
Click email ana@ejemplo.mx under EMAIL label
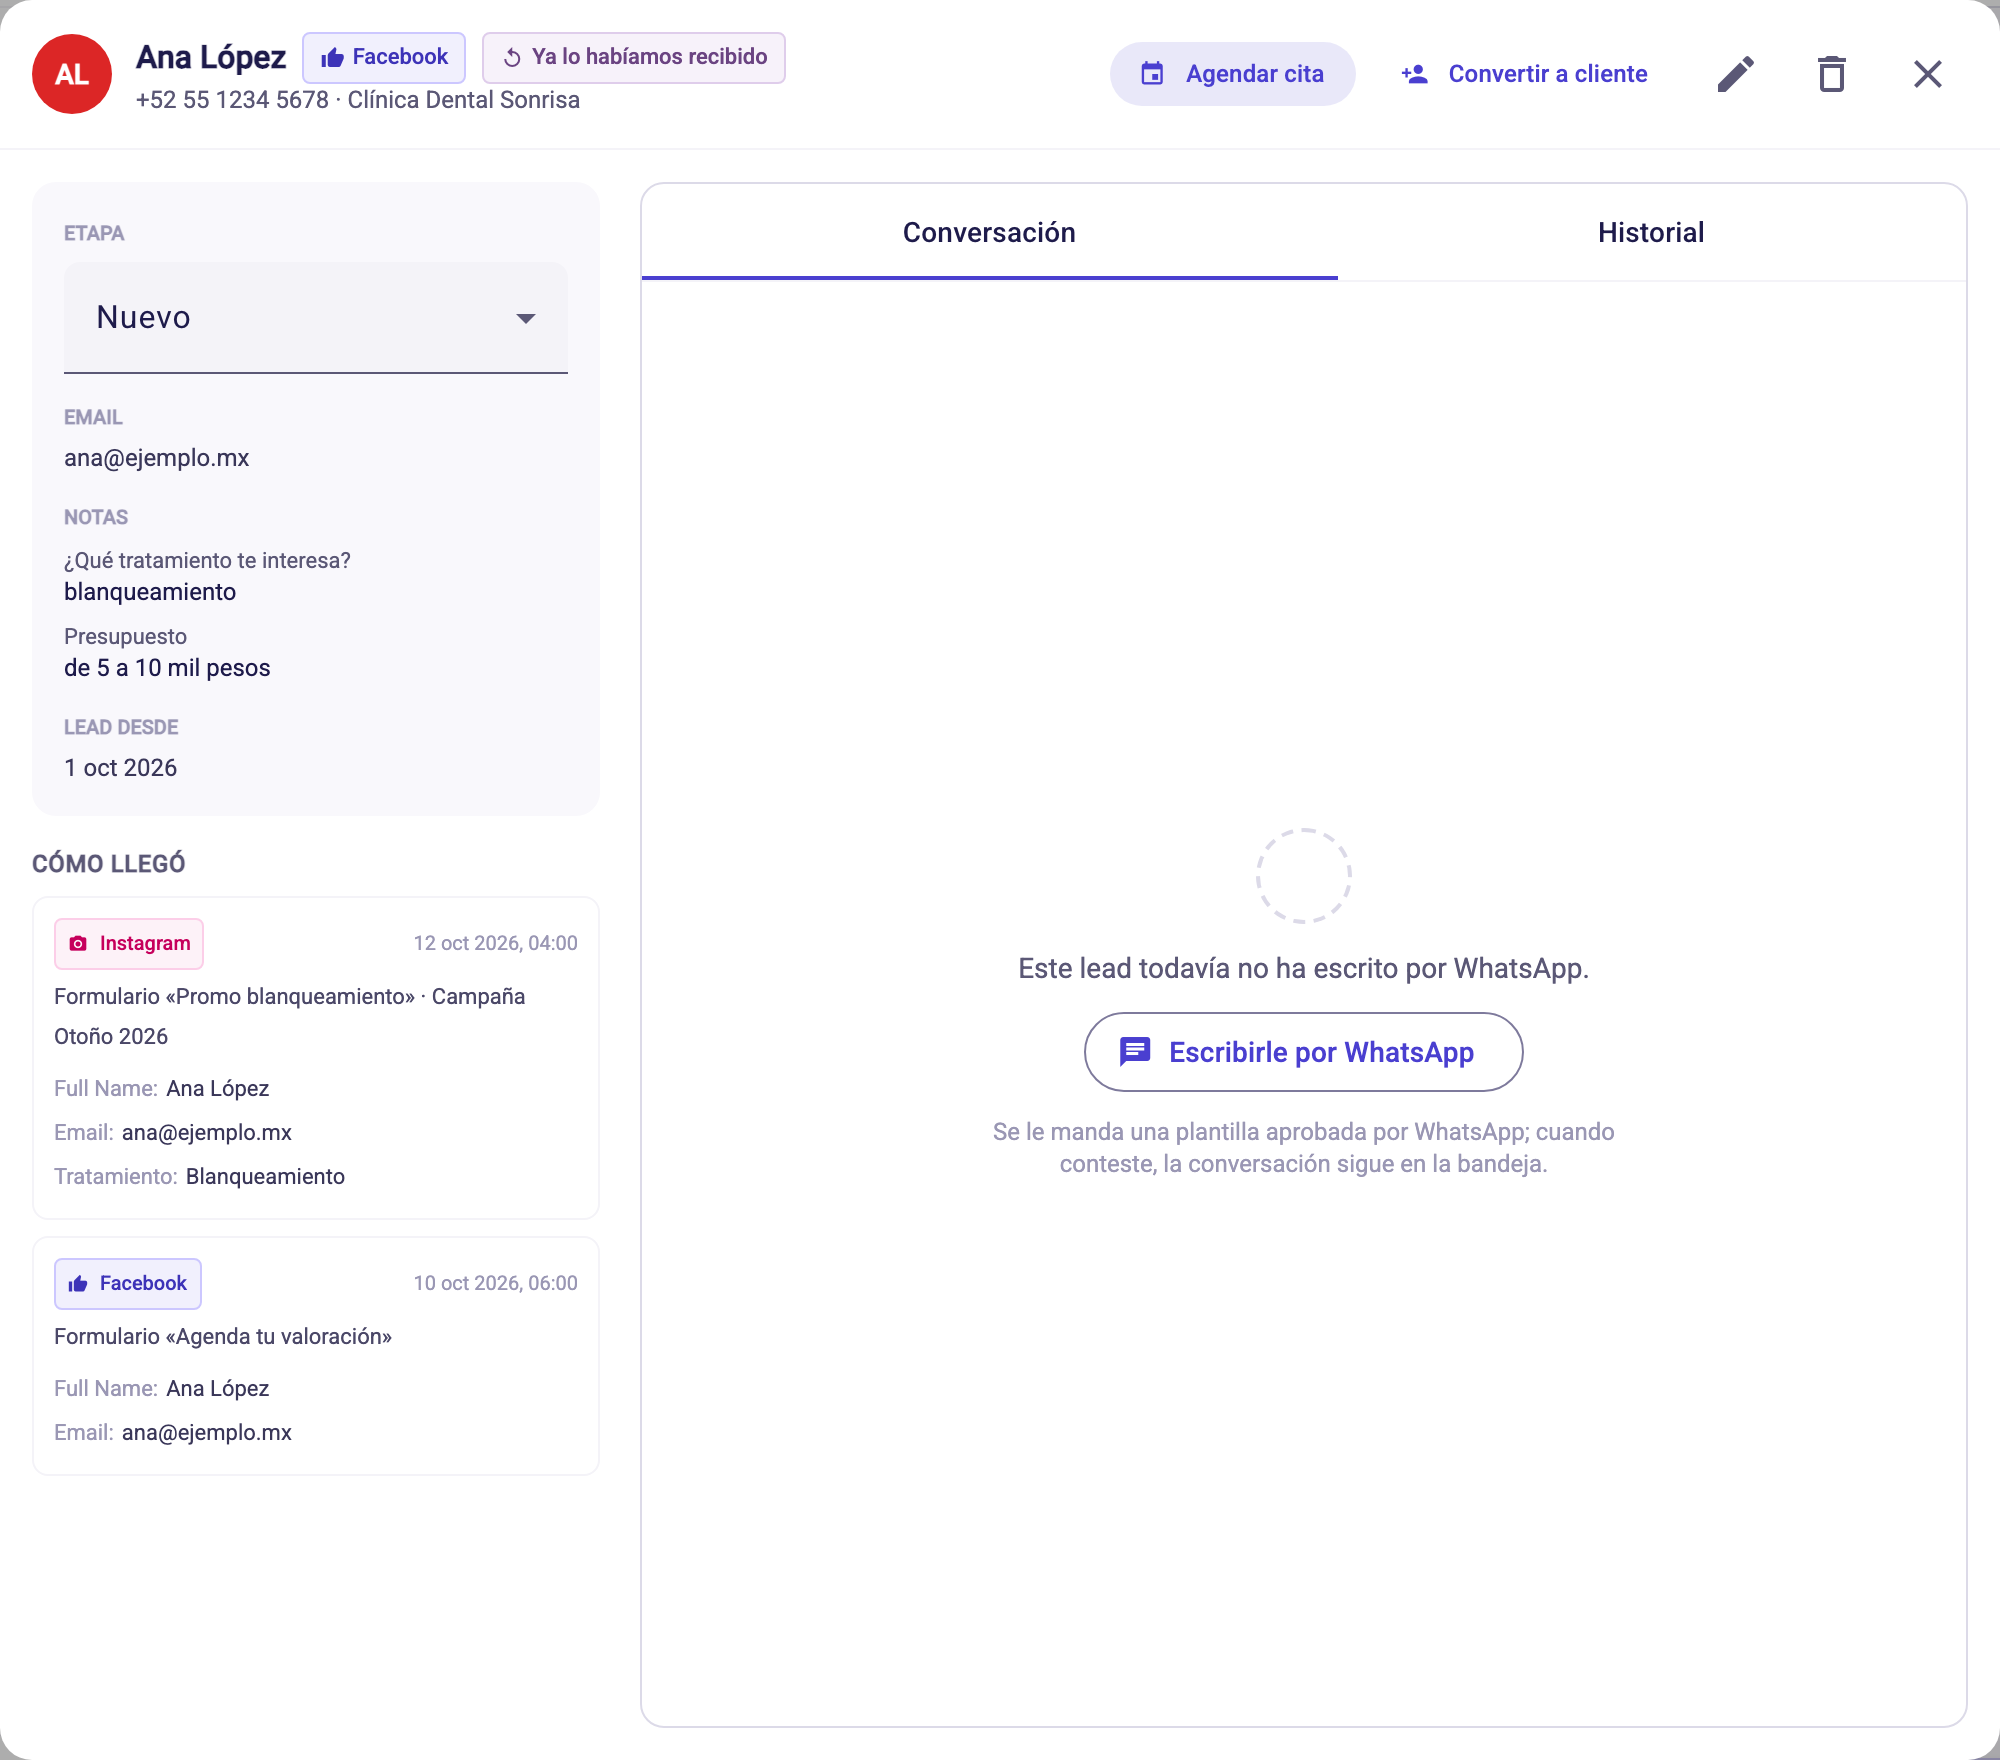pyautogui.click(x=157, y=458)
